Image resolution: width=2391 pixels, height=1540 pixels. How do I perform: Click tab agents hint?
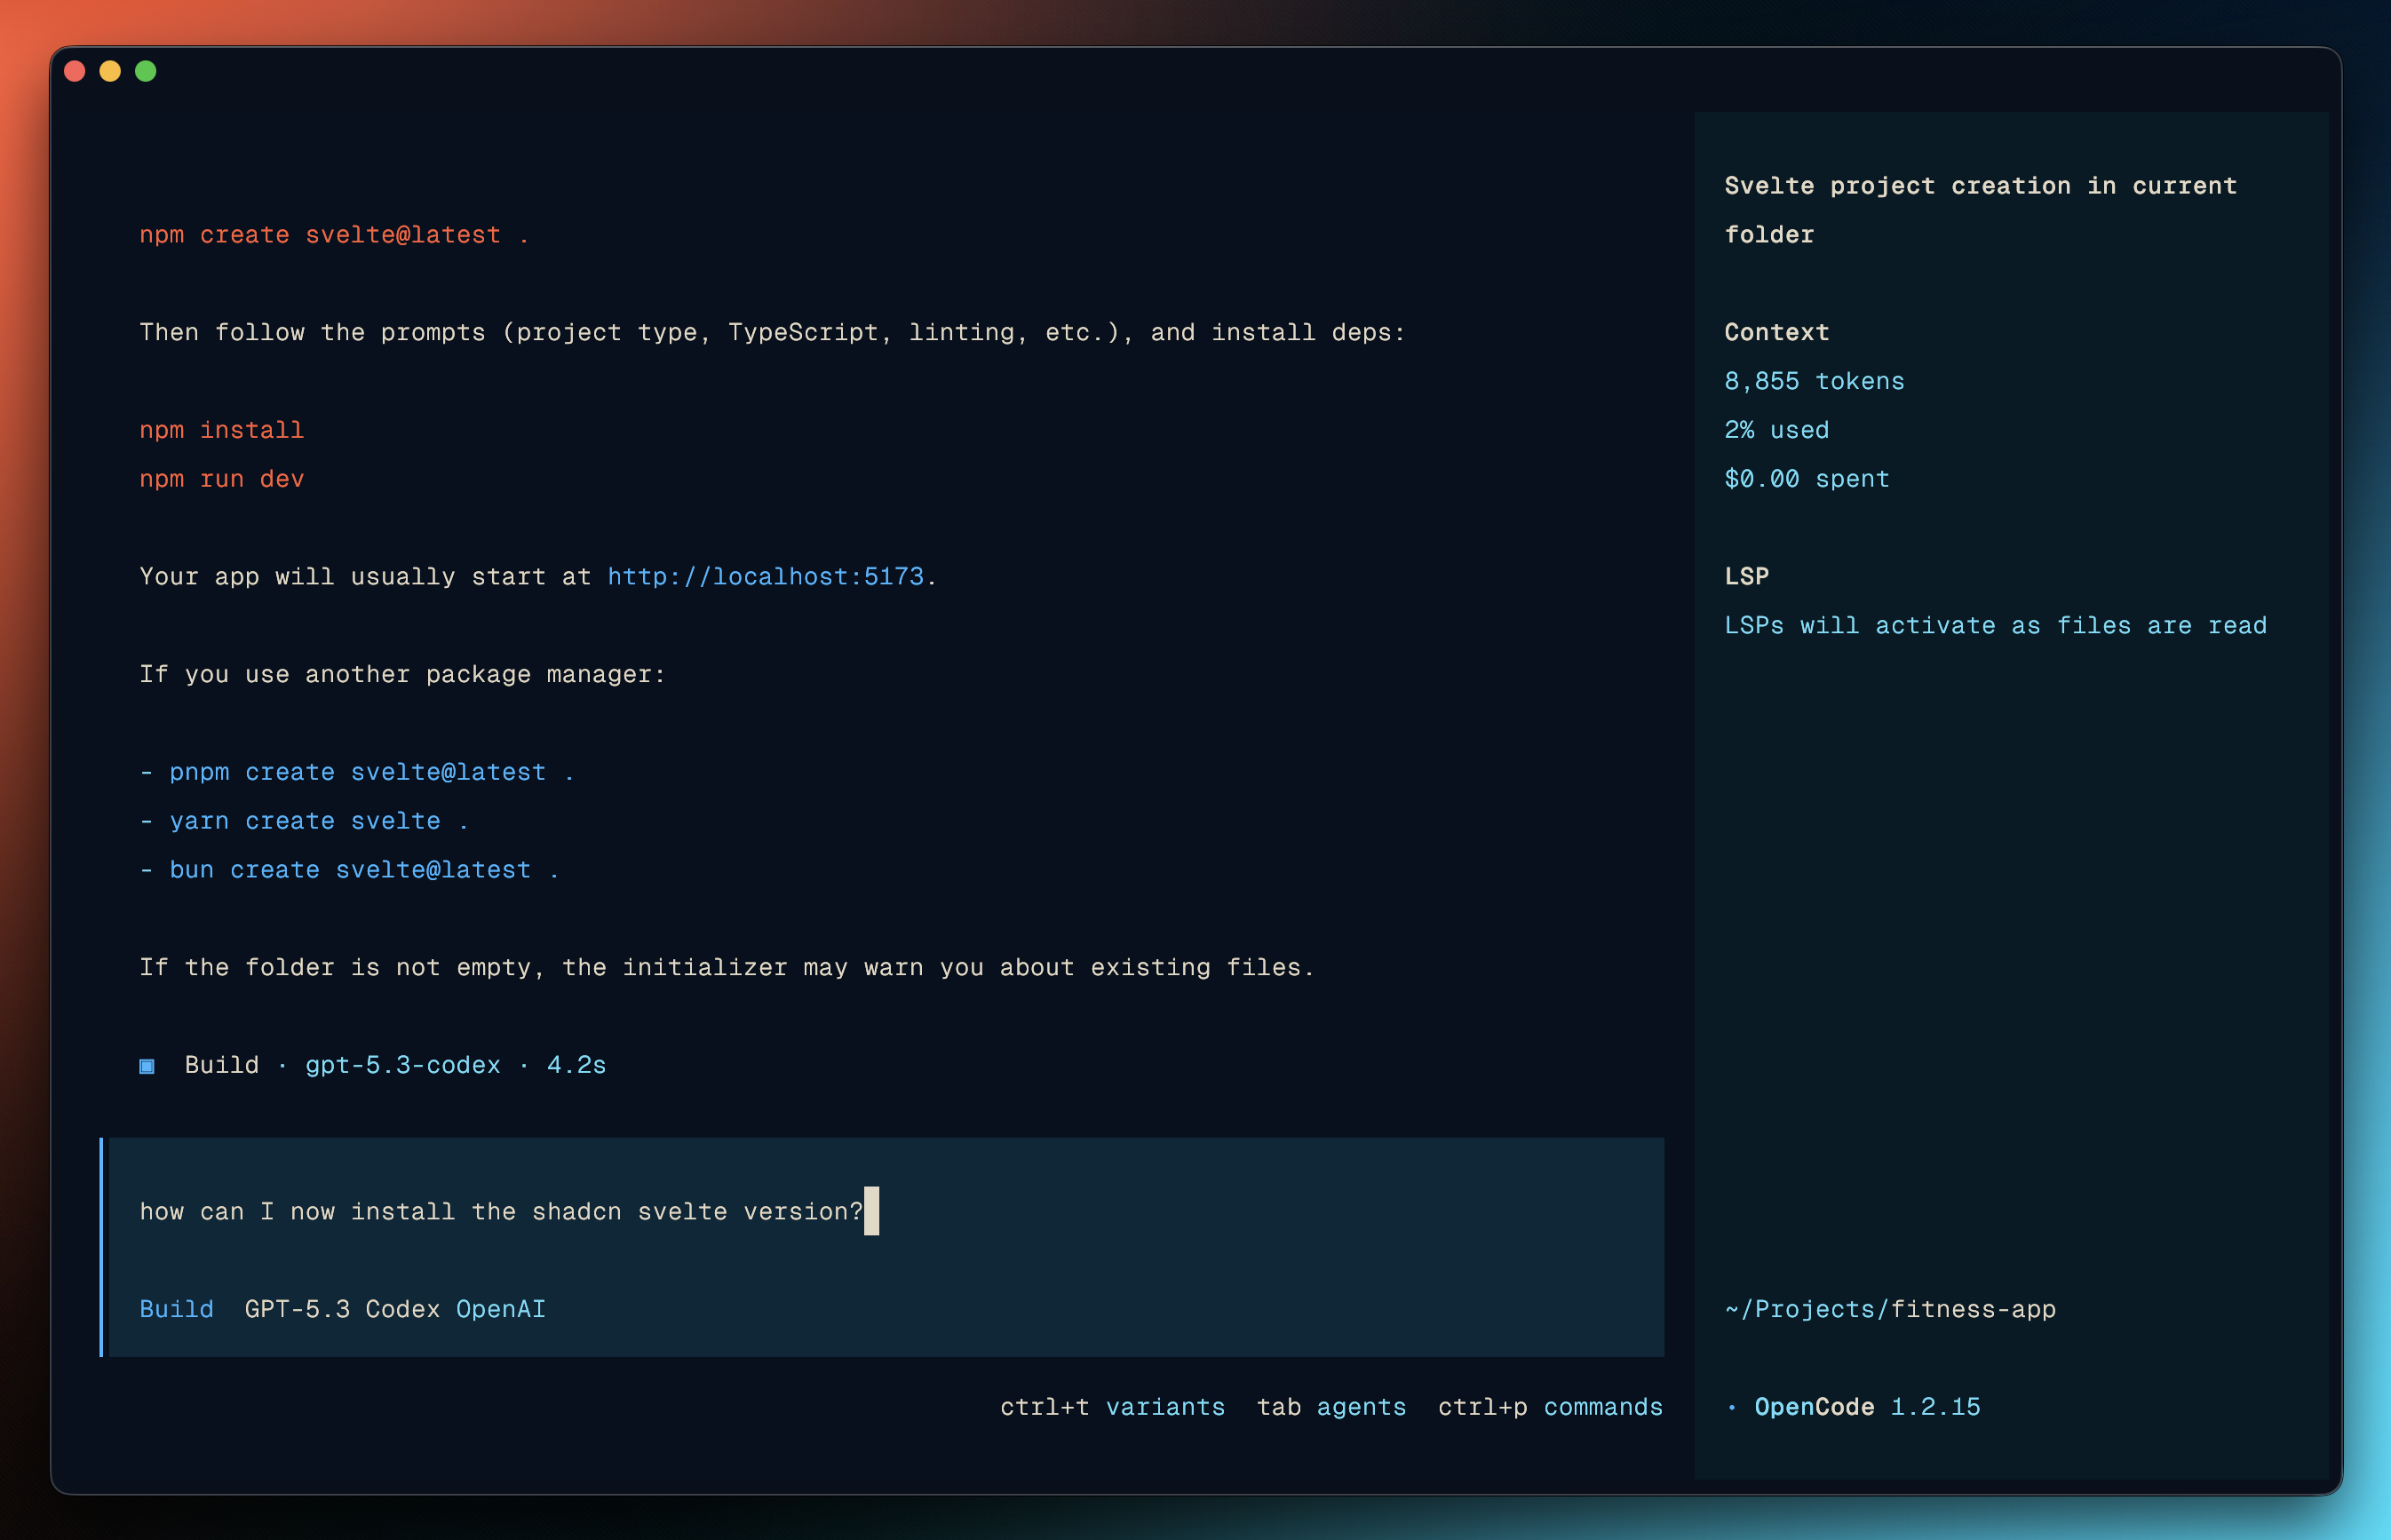[1331, 1407]
